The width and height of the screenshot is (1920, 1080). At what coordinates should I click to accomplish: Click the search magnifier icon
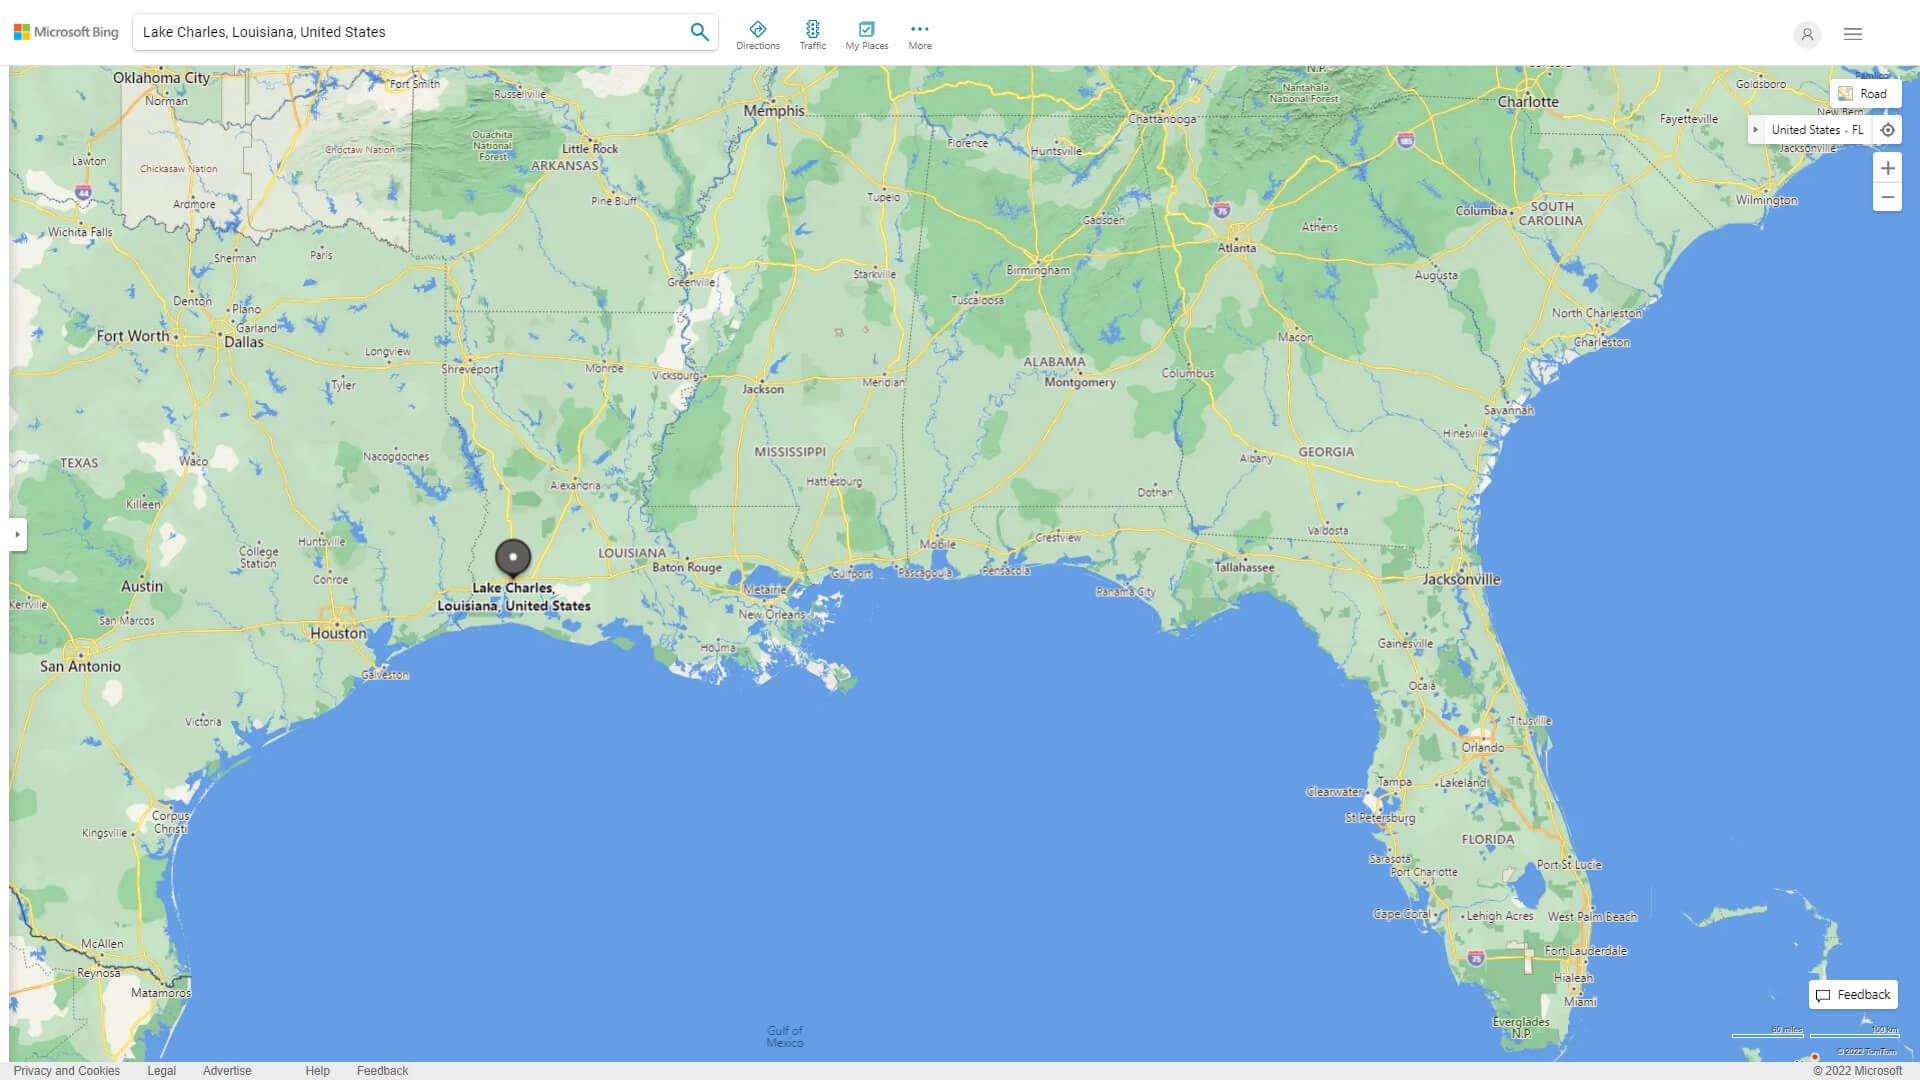[699, 32]
